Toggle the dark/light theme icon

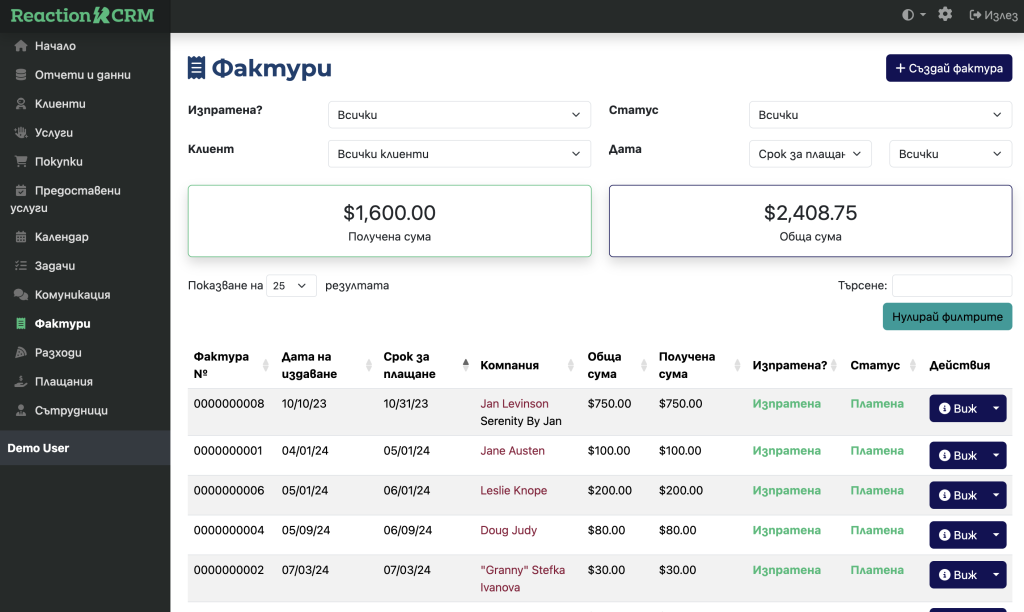click(908, 15)
